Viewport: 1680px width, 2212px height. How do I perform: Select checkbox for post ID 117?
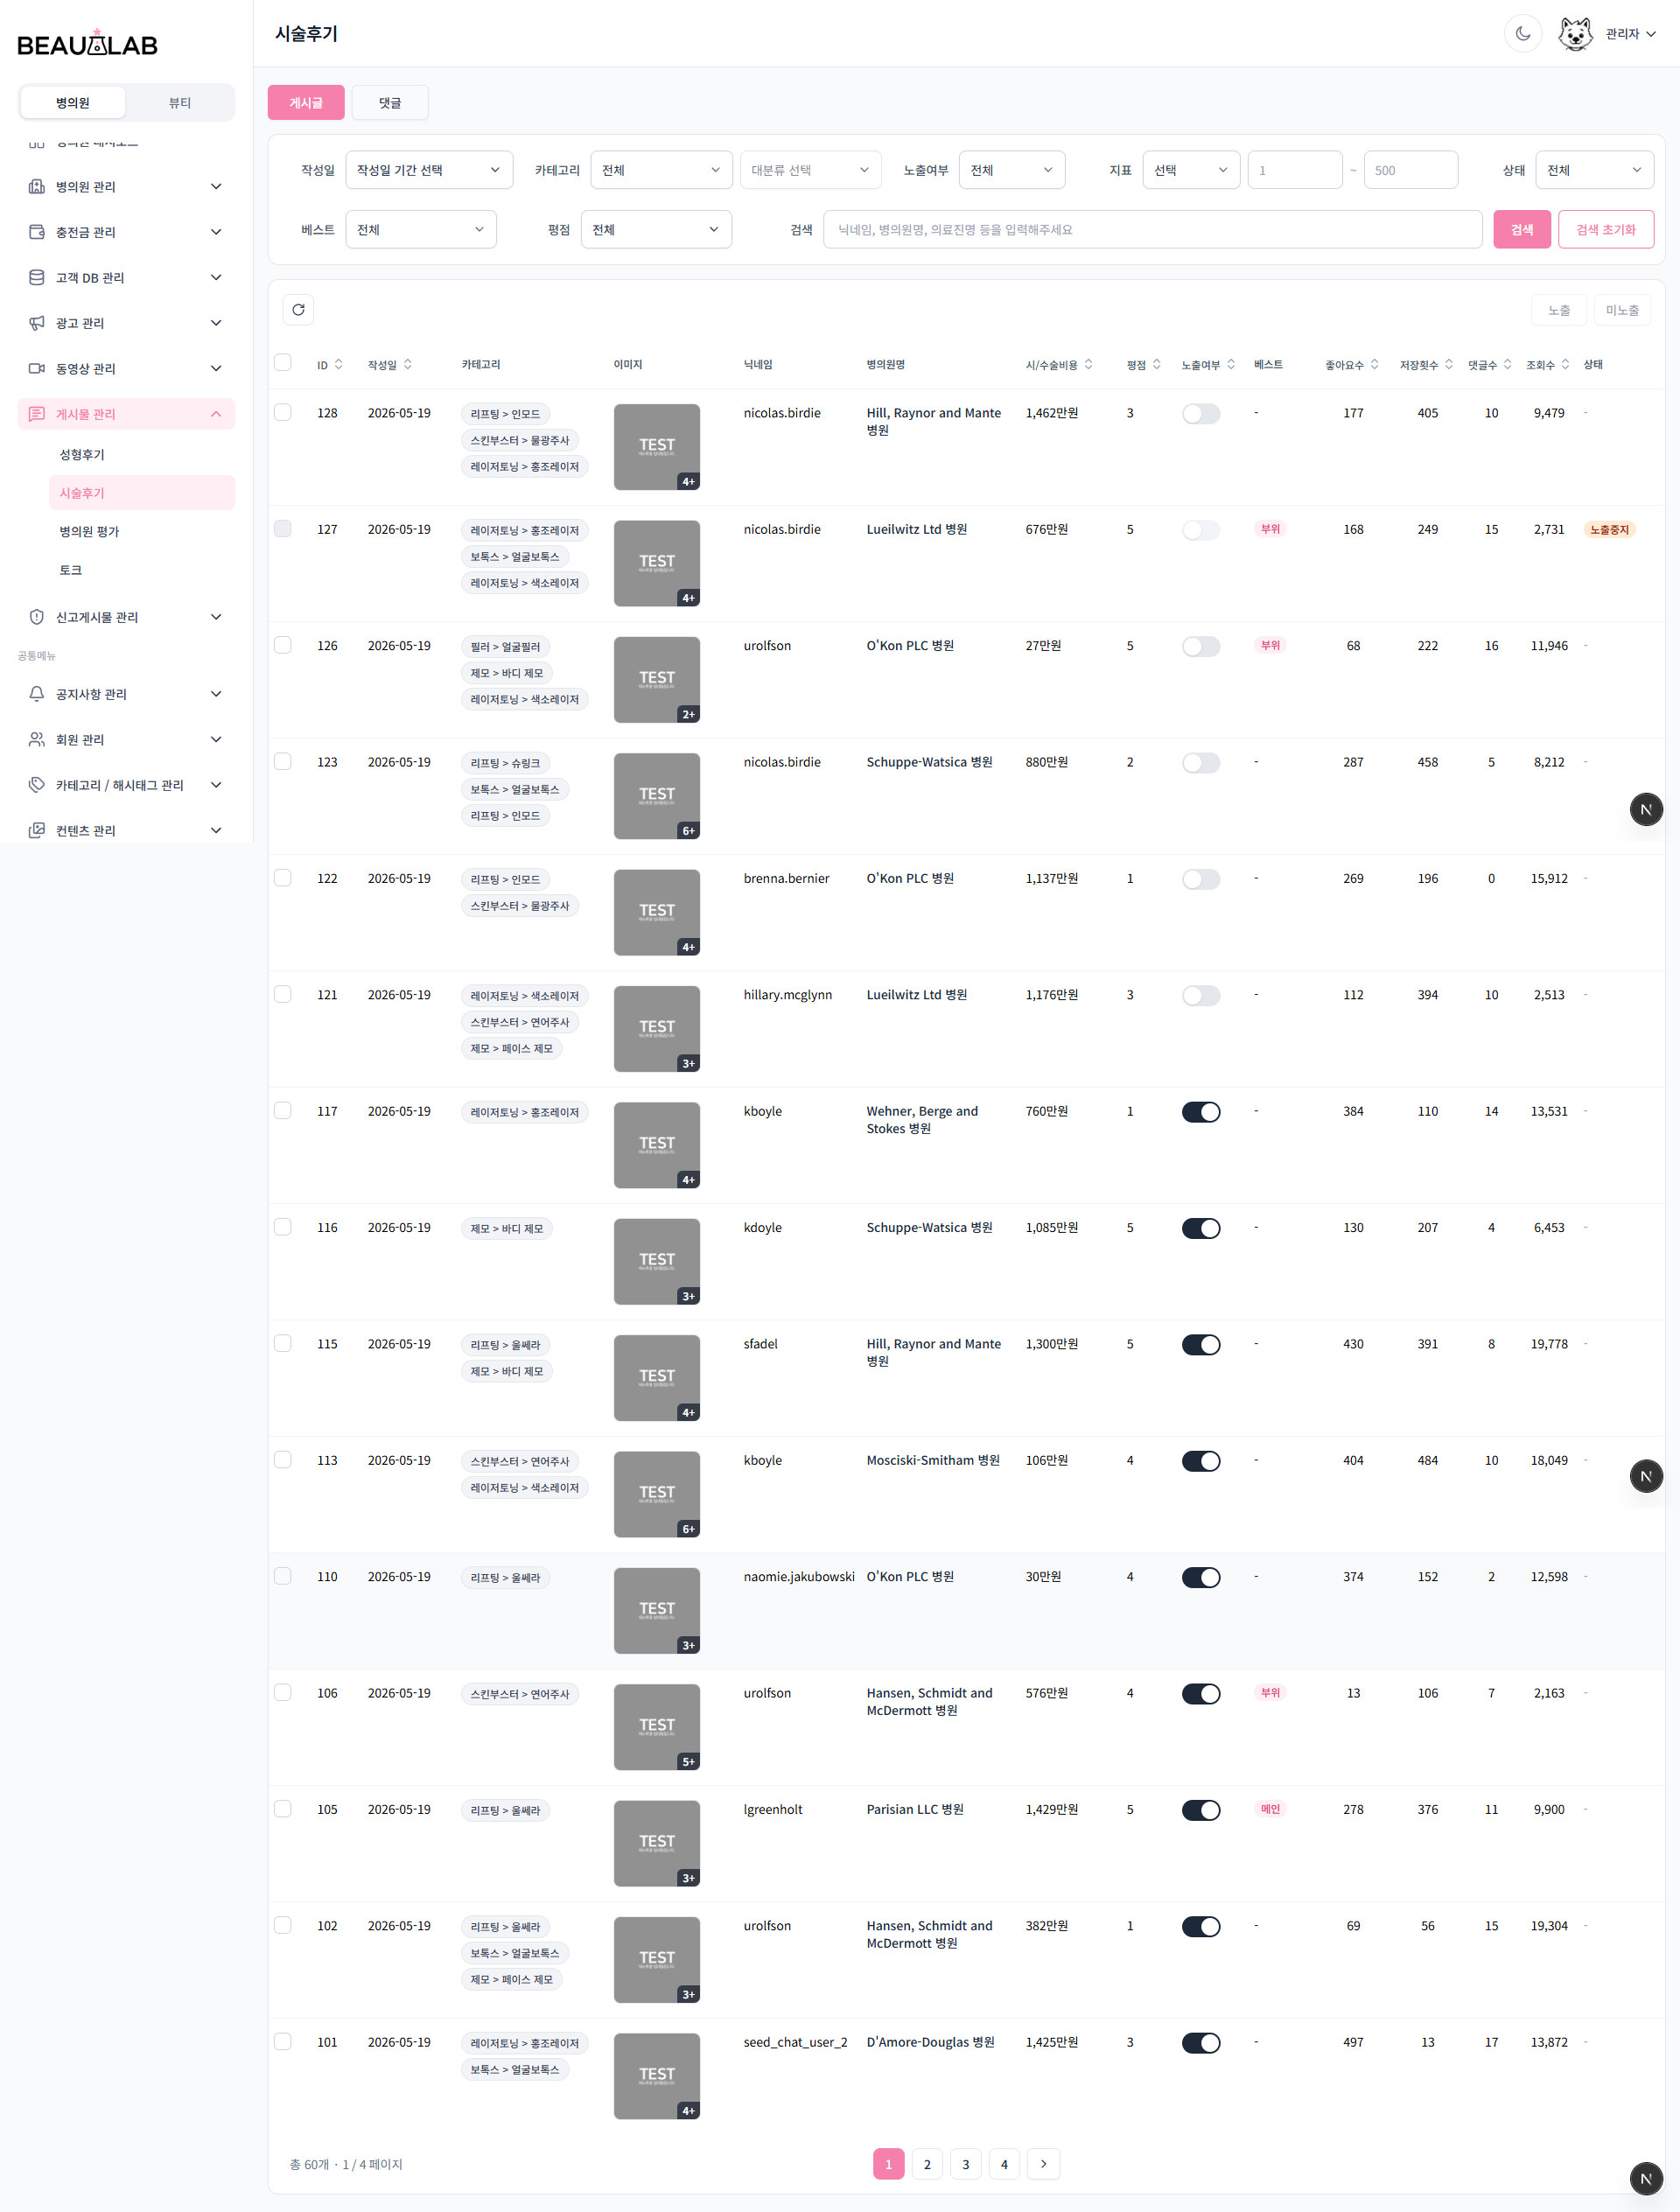click(x=283, y=1110)
